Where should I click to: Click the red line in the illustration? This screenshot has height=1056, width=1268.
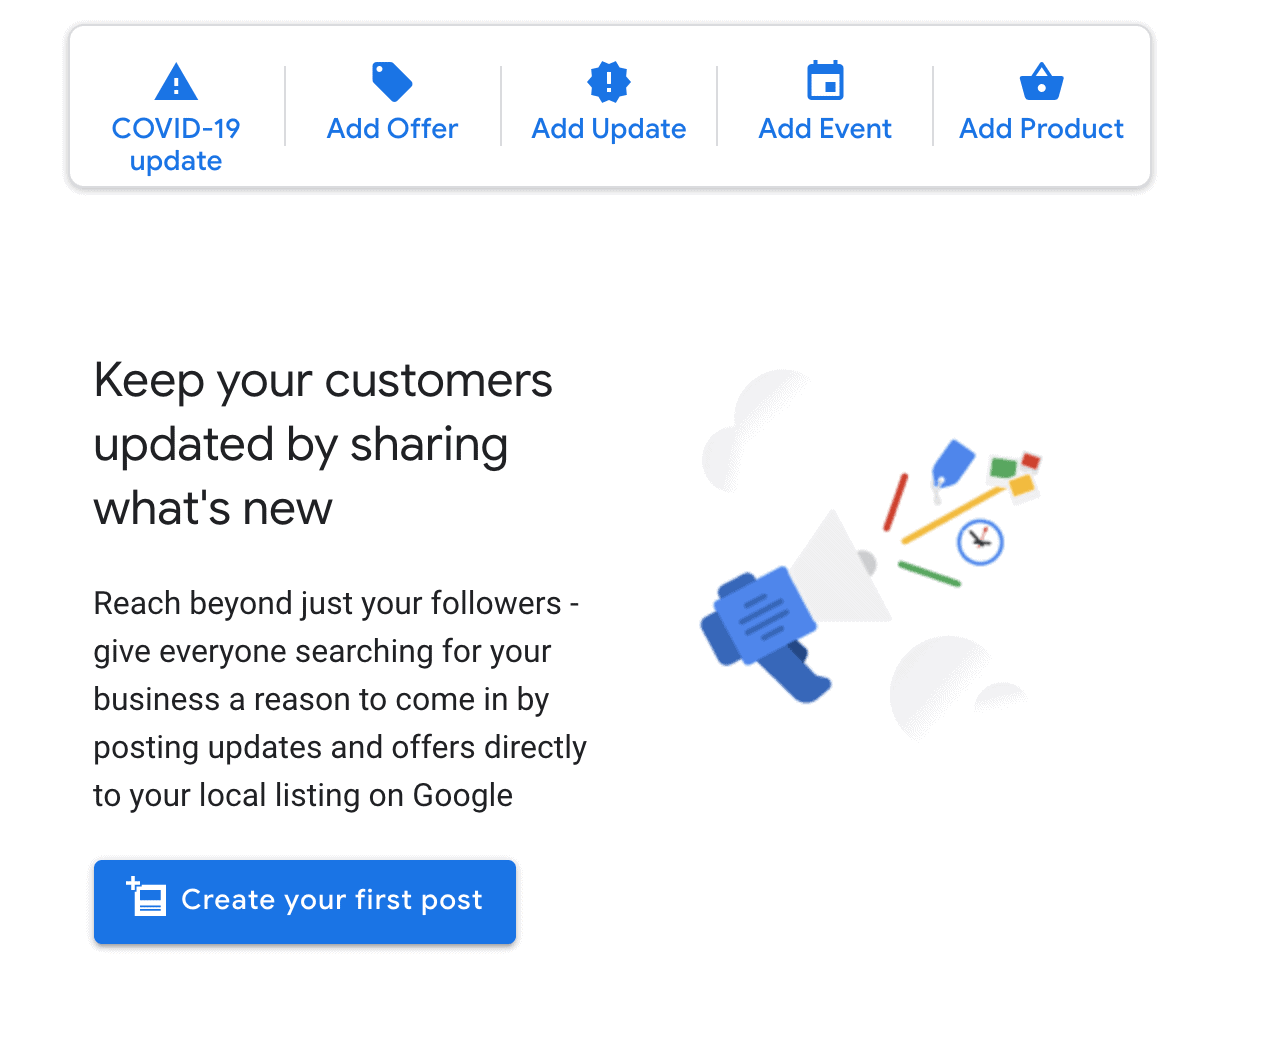coord(895,502)
